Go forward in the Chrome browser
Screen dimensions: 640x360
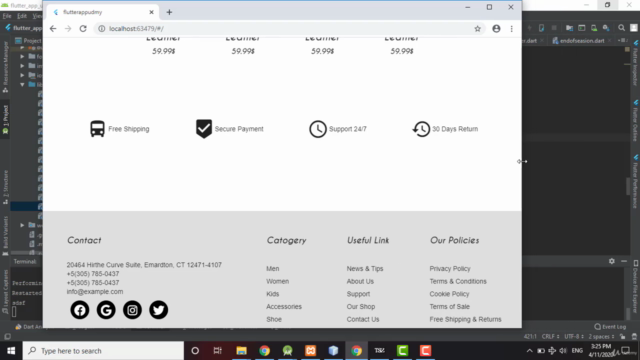tap(68, 29)
